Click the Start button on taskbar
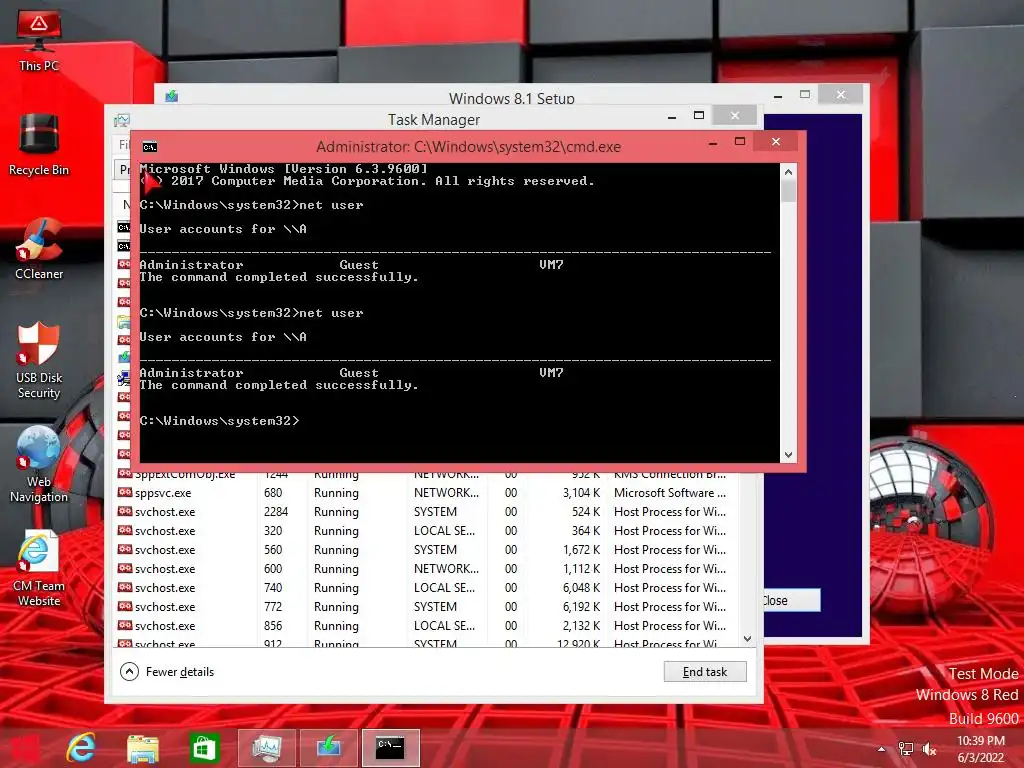 [24, 748]
